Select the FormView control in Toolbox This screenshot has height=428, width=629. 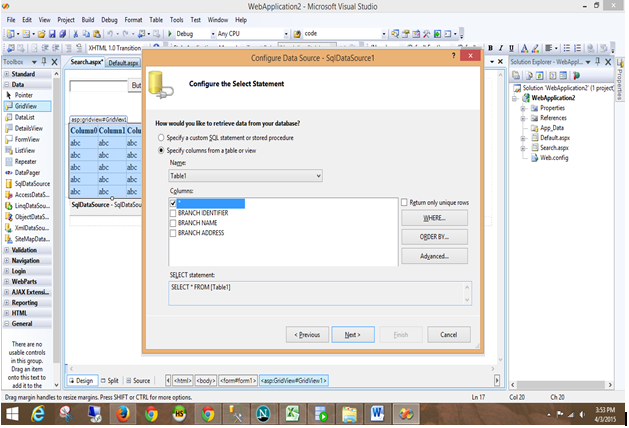coord(27,140)
